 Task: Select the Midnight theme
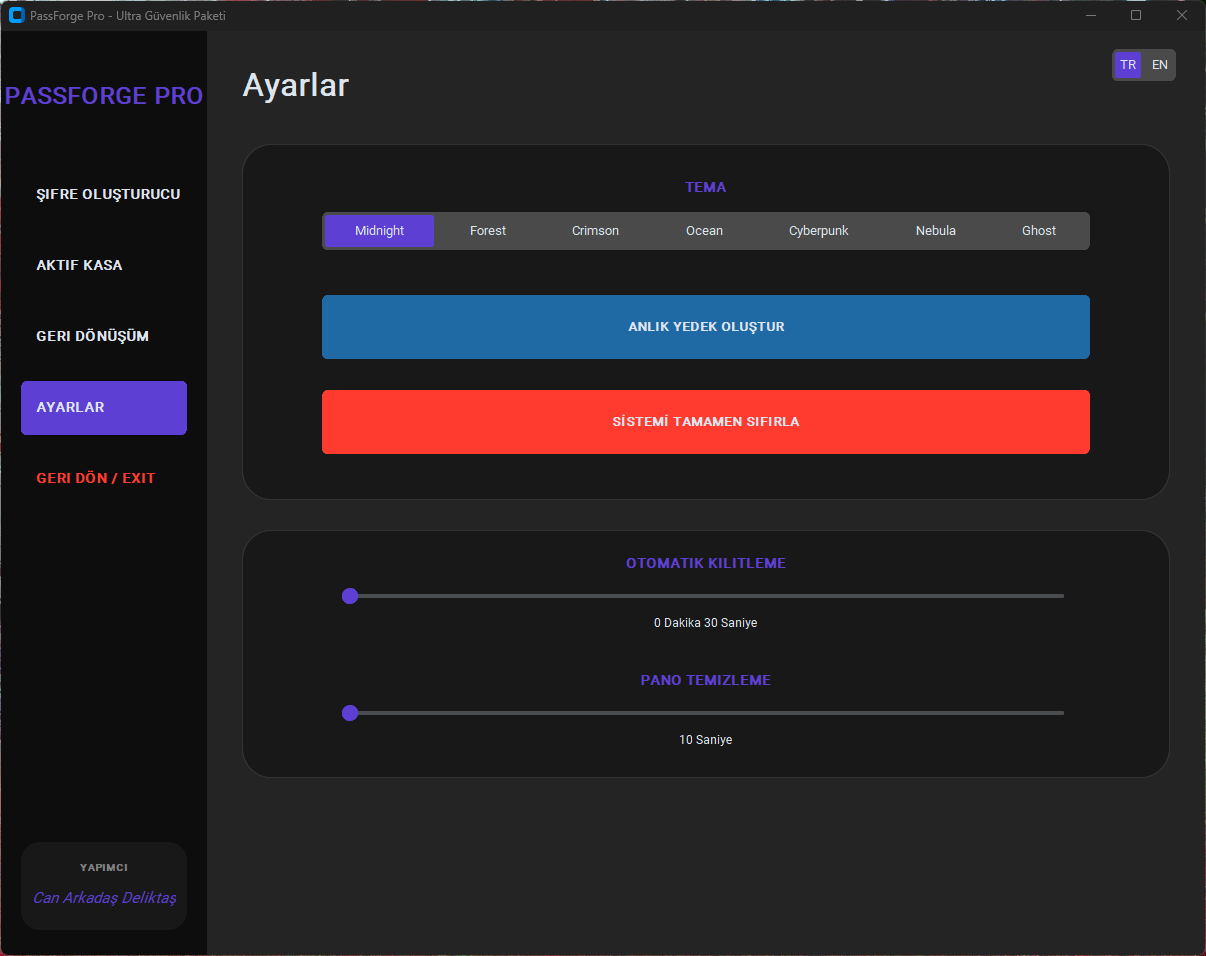click(378, 230)
